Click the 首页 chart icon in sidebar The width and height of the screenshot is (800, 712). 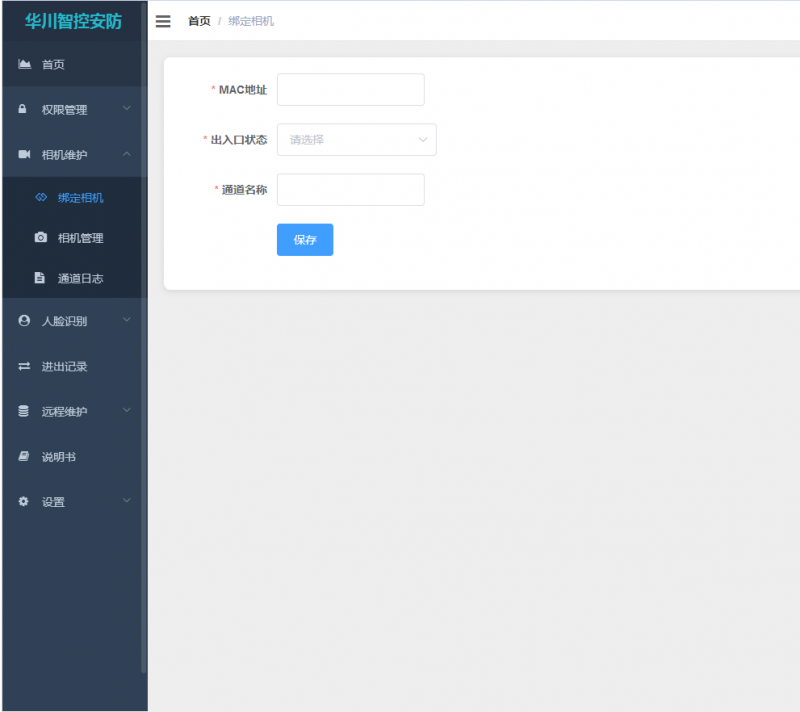pyautogui.click(x=24, y=64)
